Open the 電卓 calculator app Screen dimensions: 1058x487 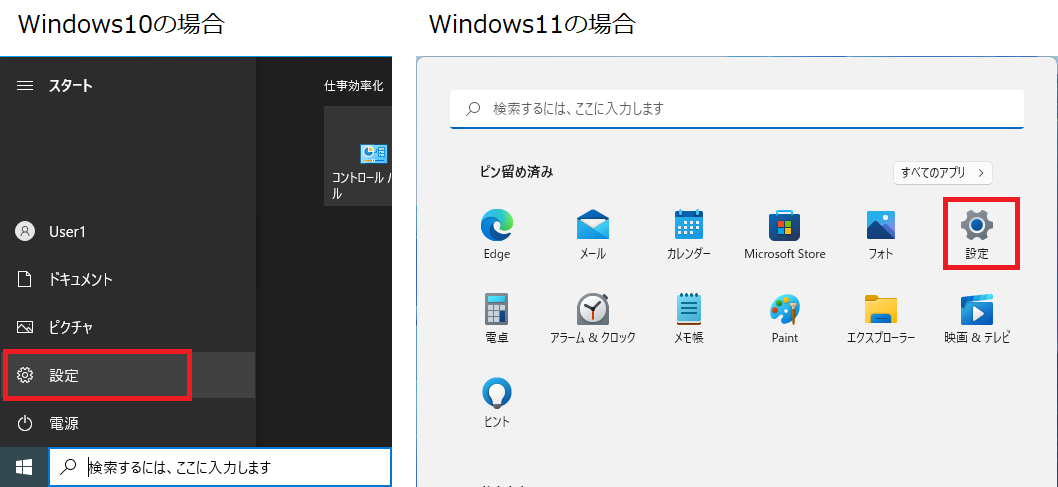[x=497, y=318]
